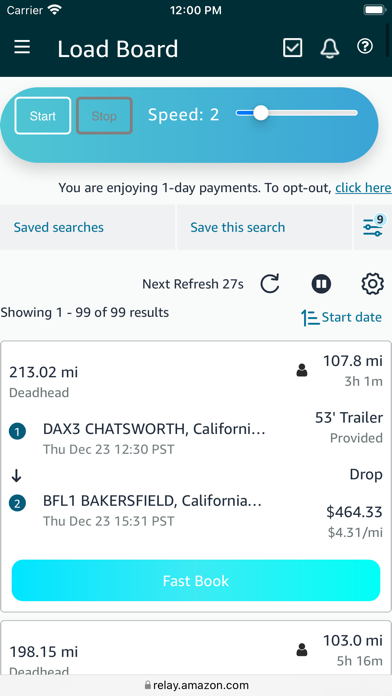Open the checklist tasks icon

tap(293, 47)
